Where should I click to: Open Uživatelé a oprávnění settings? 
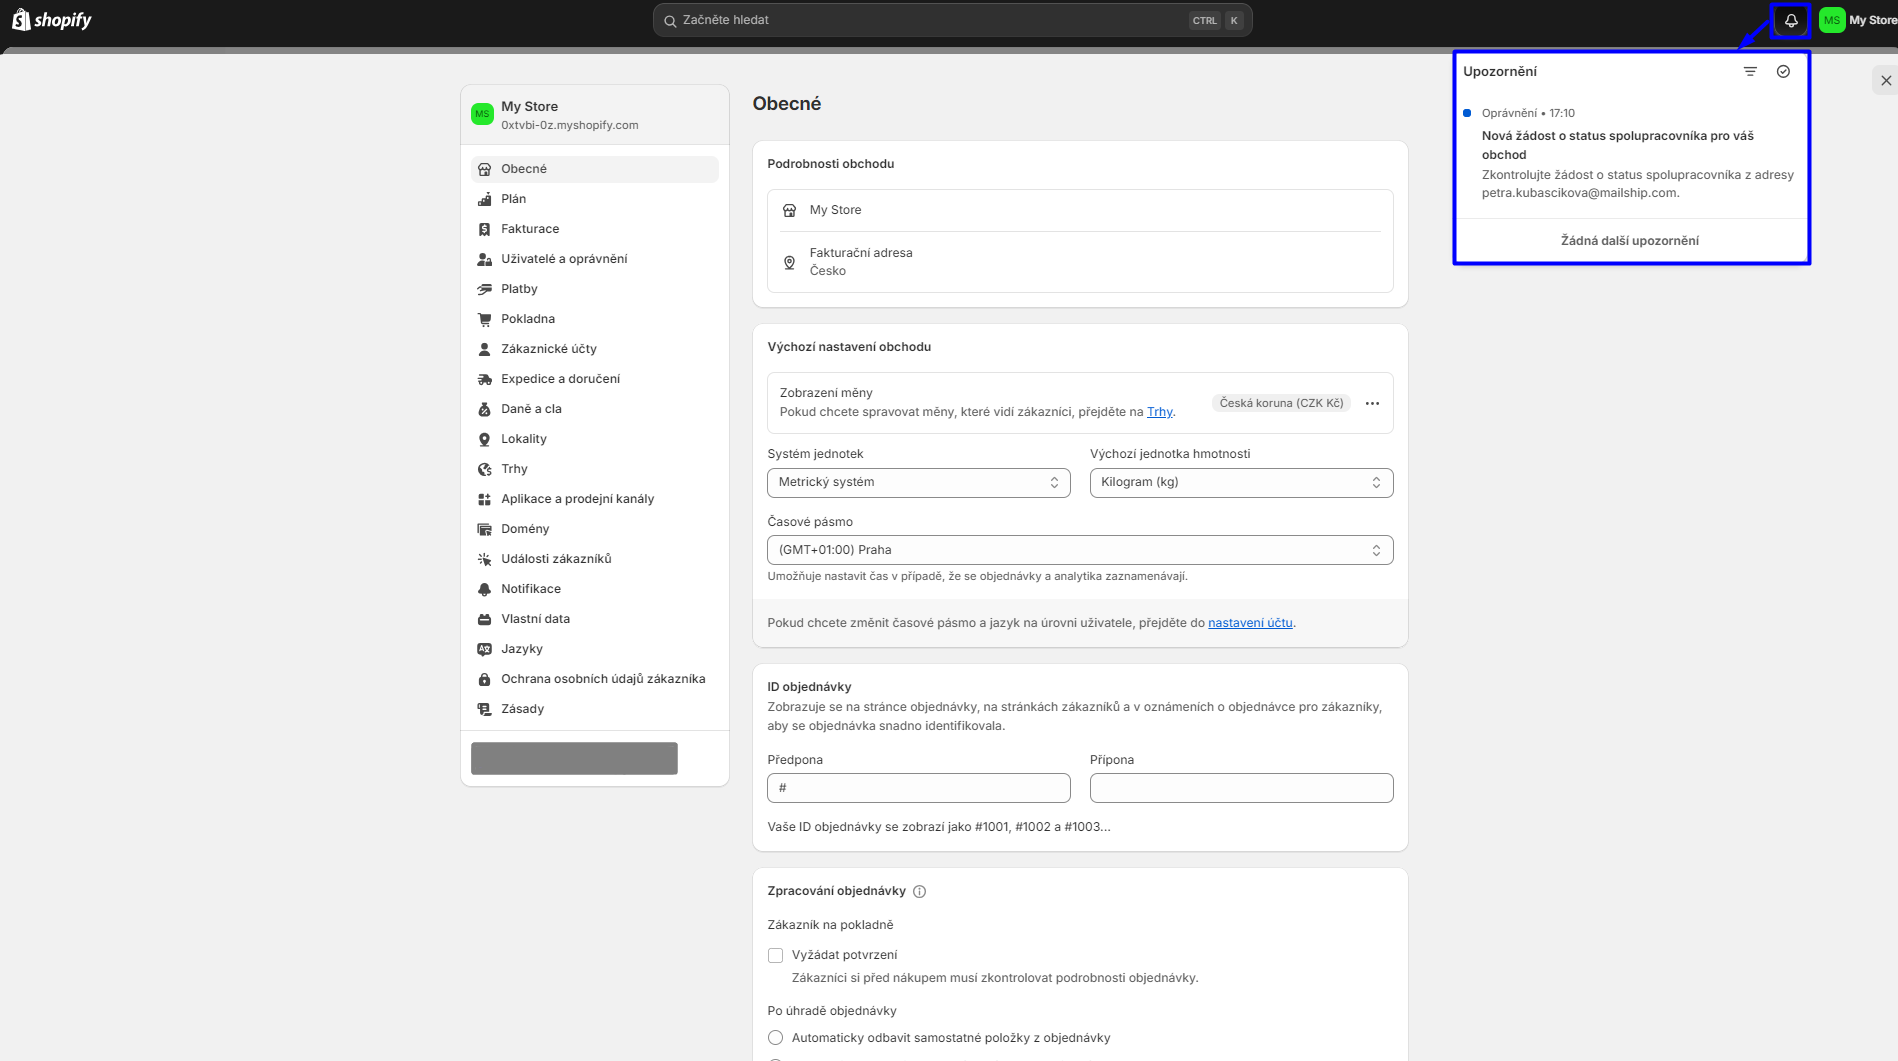click(594, 259)
